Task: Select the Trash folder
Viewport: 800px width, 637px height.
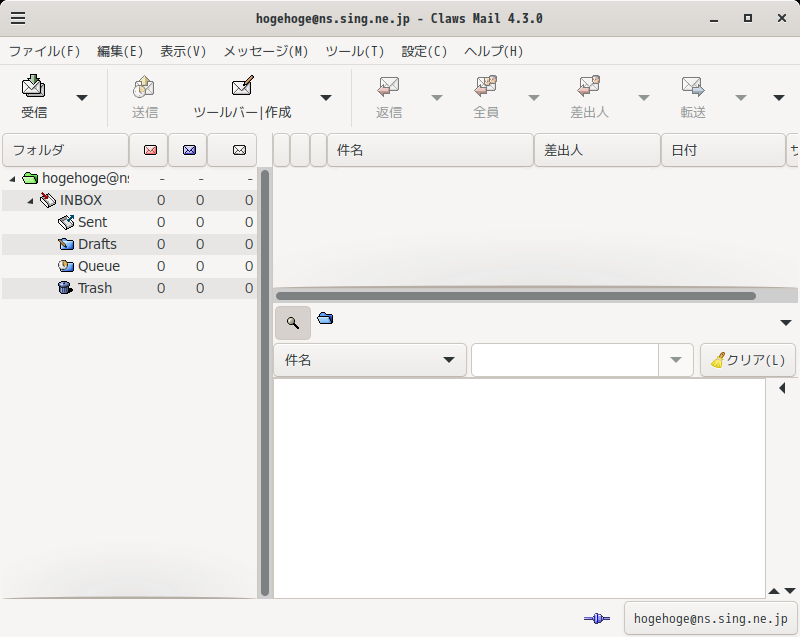Action: (130, 288)
